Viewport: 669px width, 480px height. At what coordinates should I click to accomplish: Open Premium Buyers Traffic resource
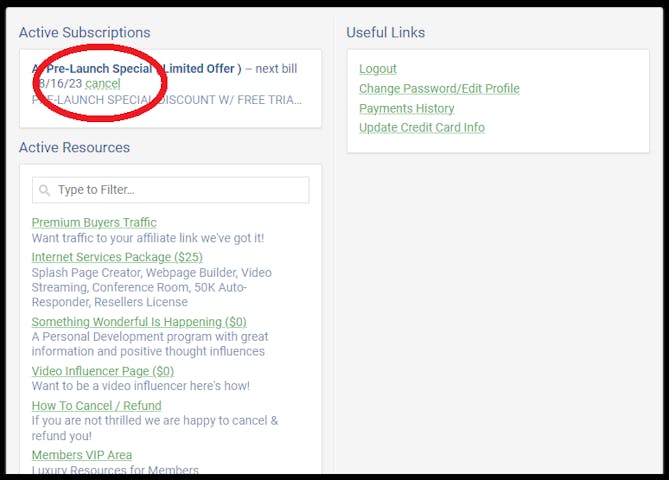tap(94, 222)
